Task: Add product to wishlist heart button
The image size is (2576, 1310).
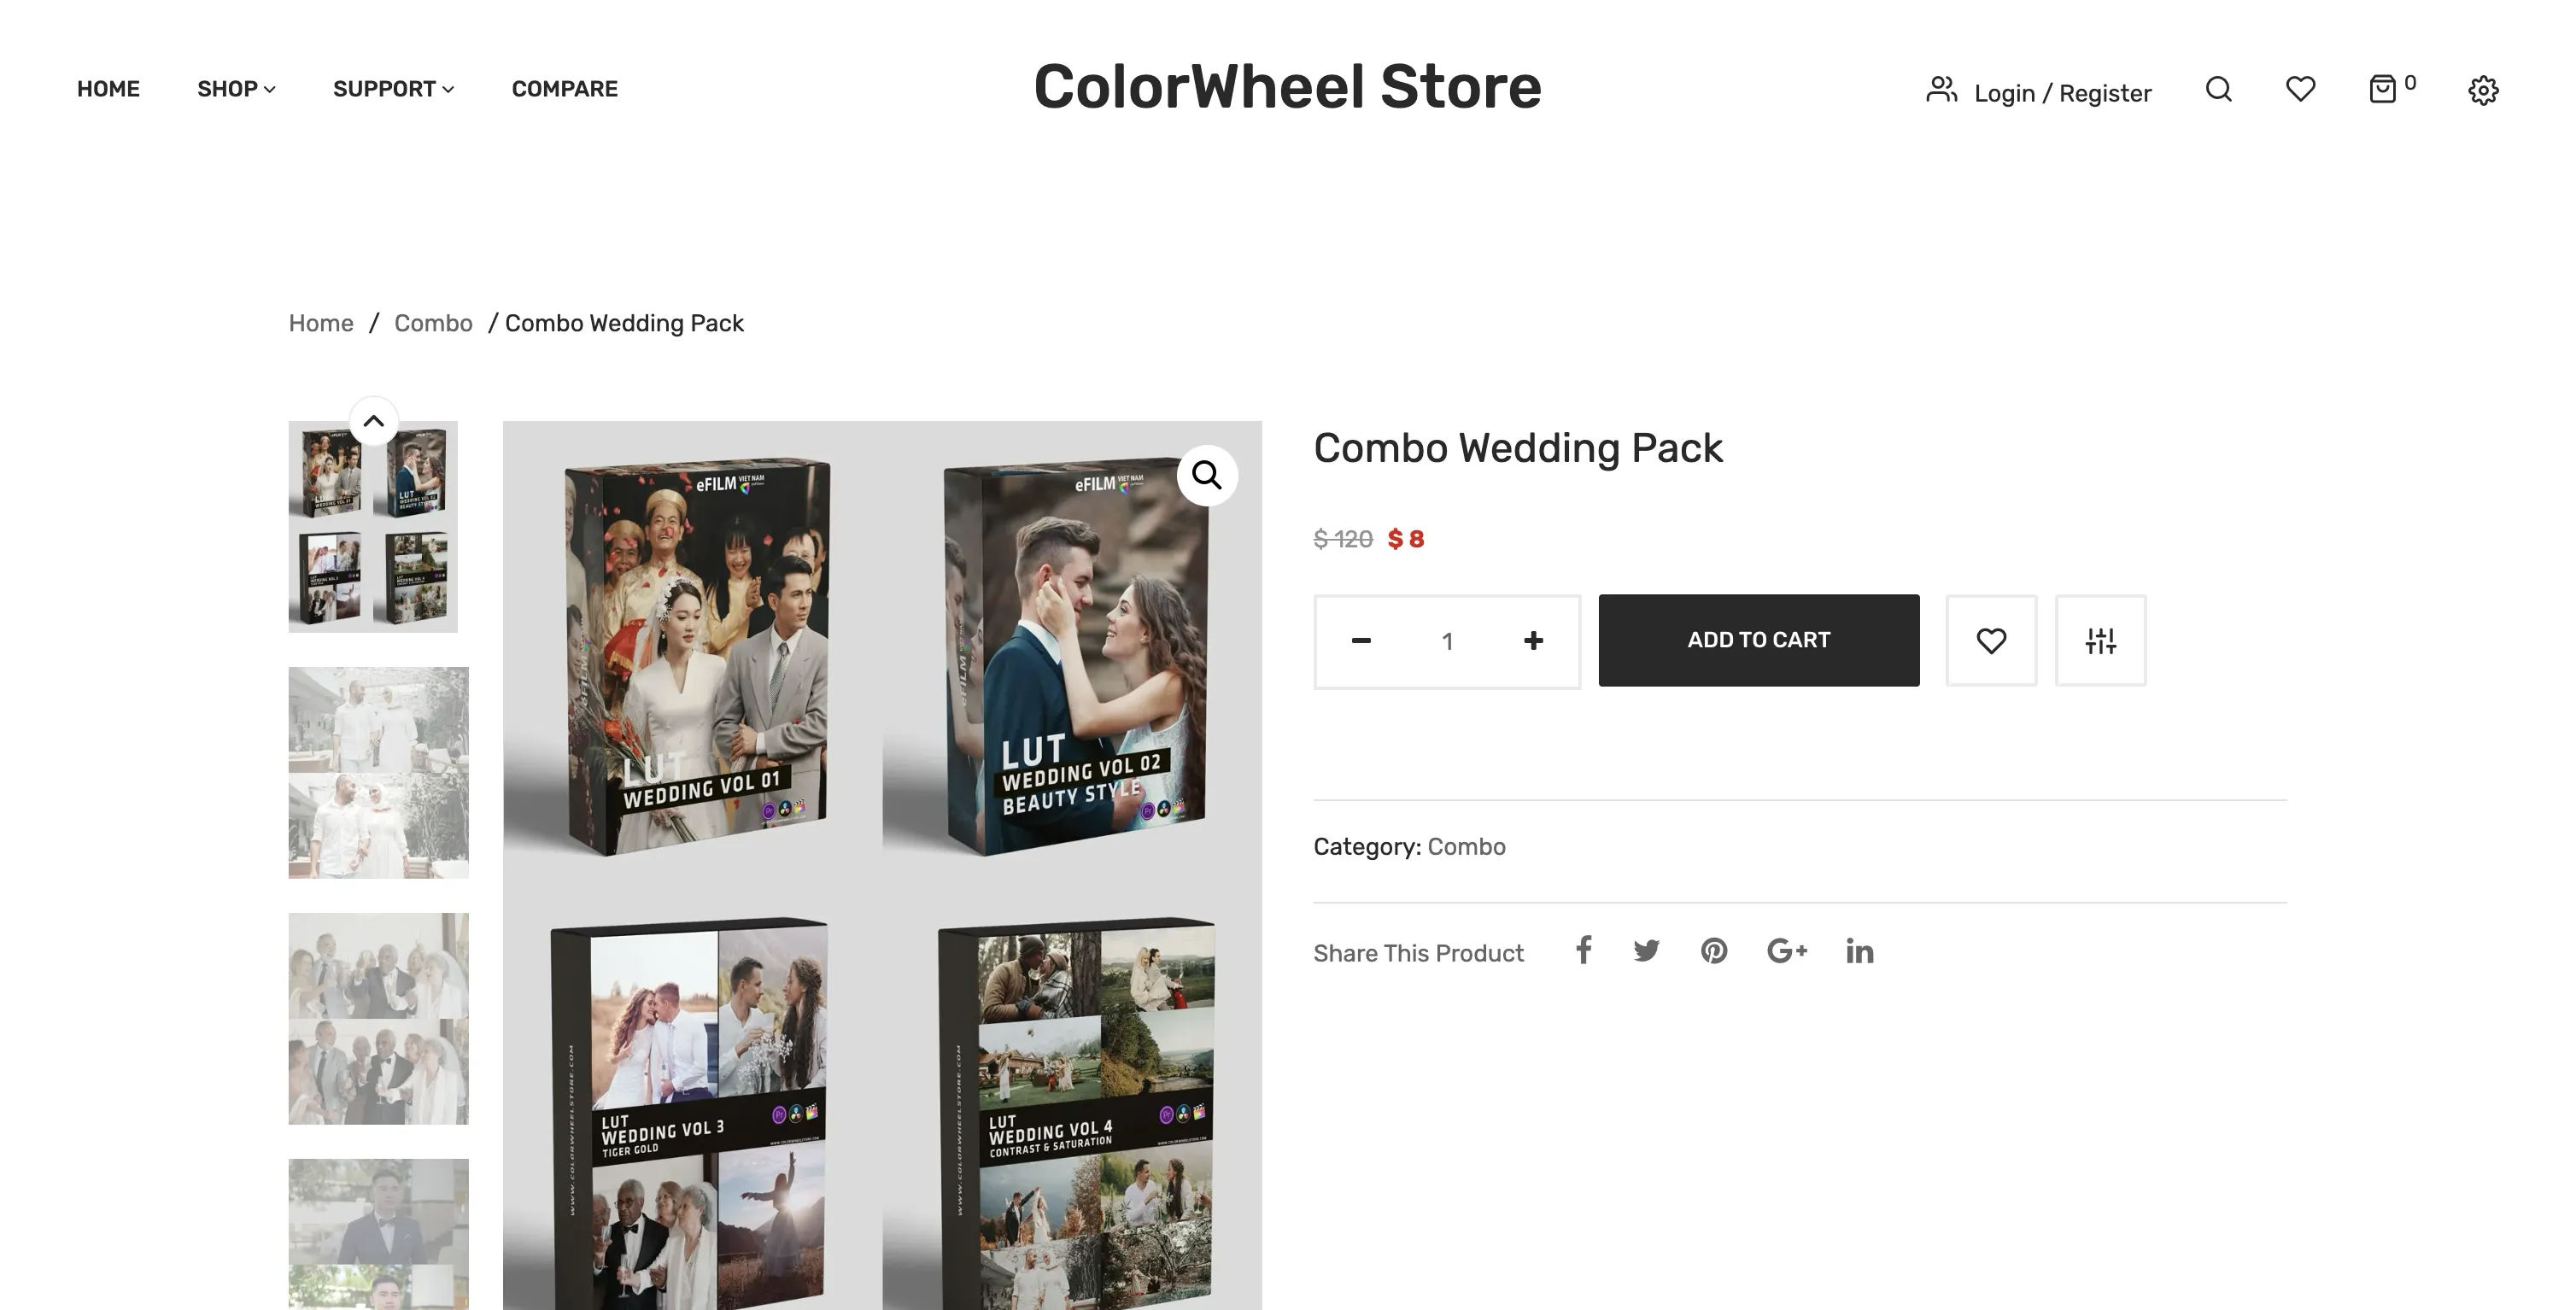Action: click(x=1991, y=641)
